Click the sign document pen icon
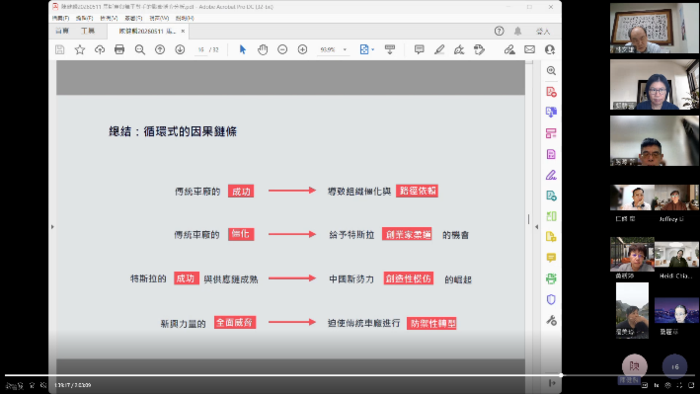Screen dimensions: 700x394 (x=459, y=50)
